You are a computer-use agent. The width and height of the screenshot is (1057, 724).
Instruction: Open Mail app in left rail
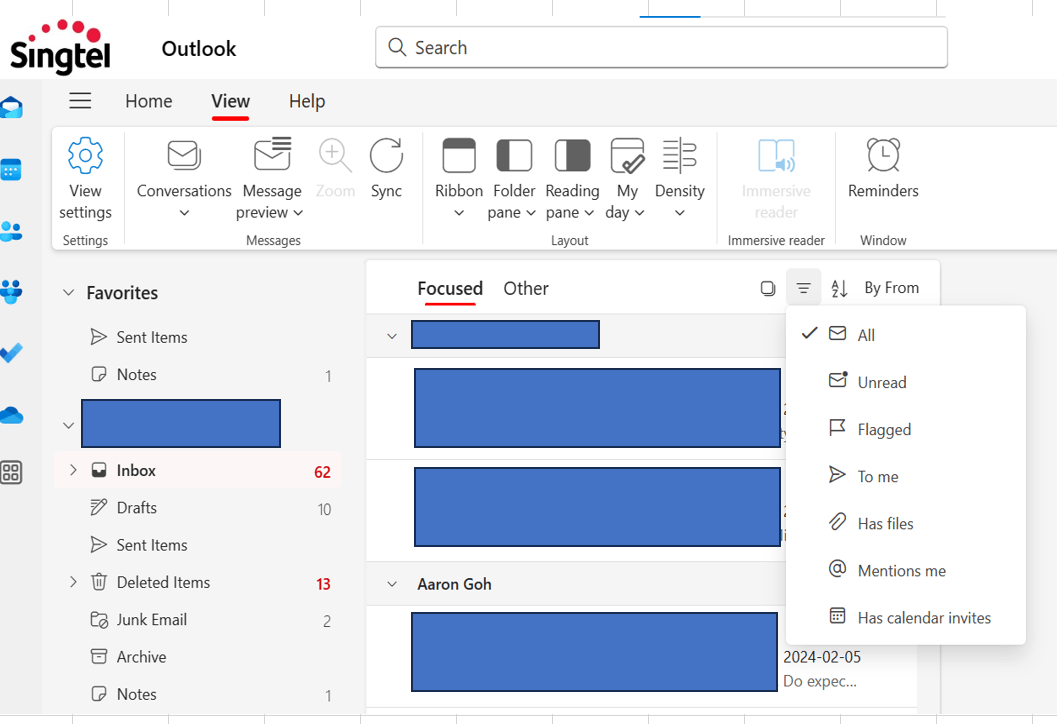[x=11, y=107]
